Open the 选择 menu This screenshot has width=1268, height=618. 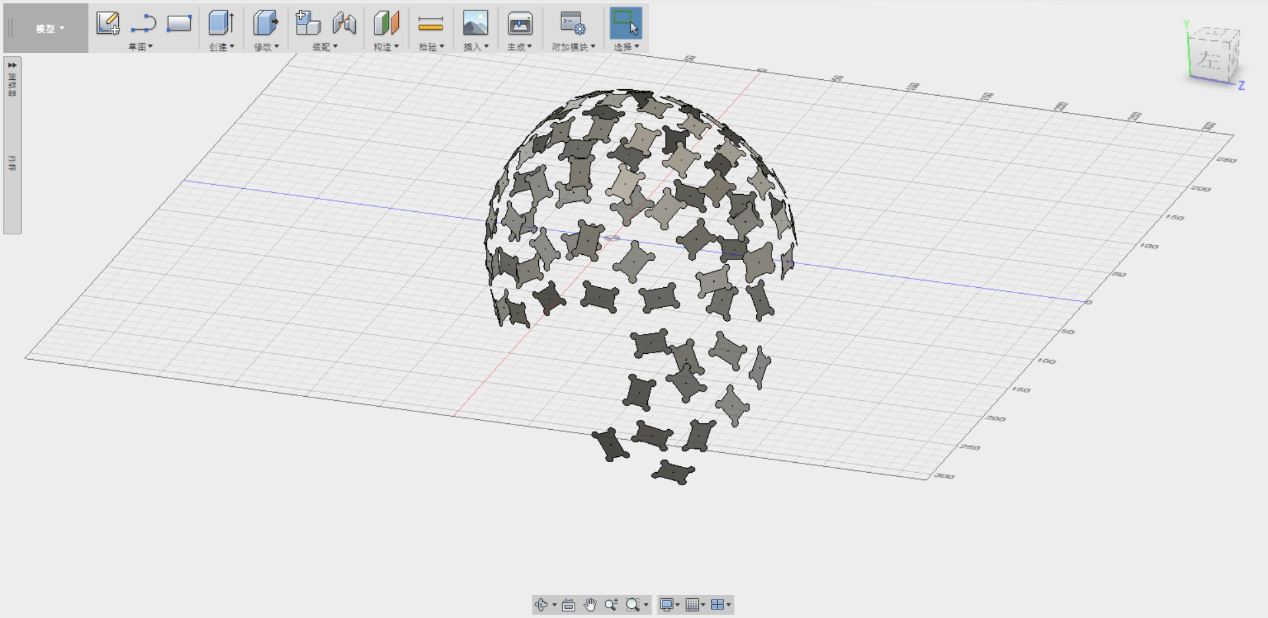click(626, 47)
